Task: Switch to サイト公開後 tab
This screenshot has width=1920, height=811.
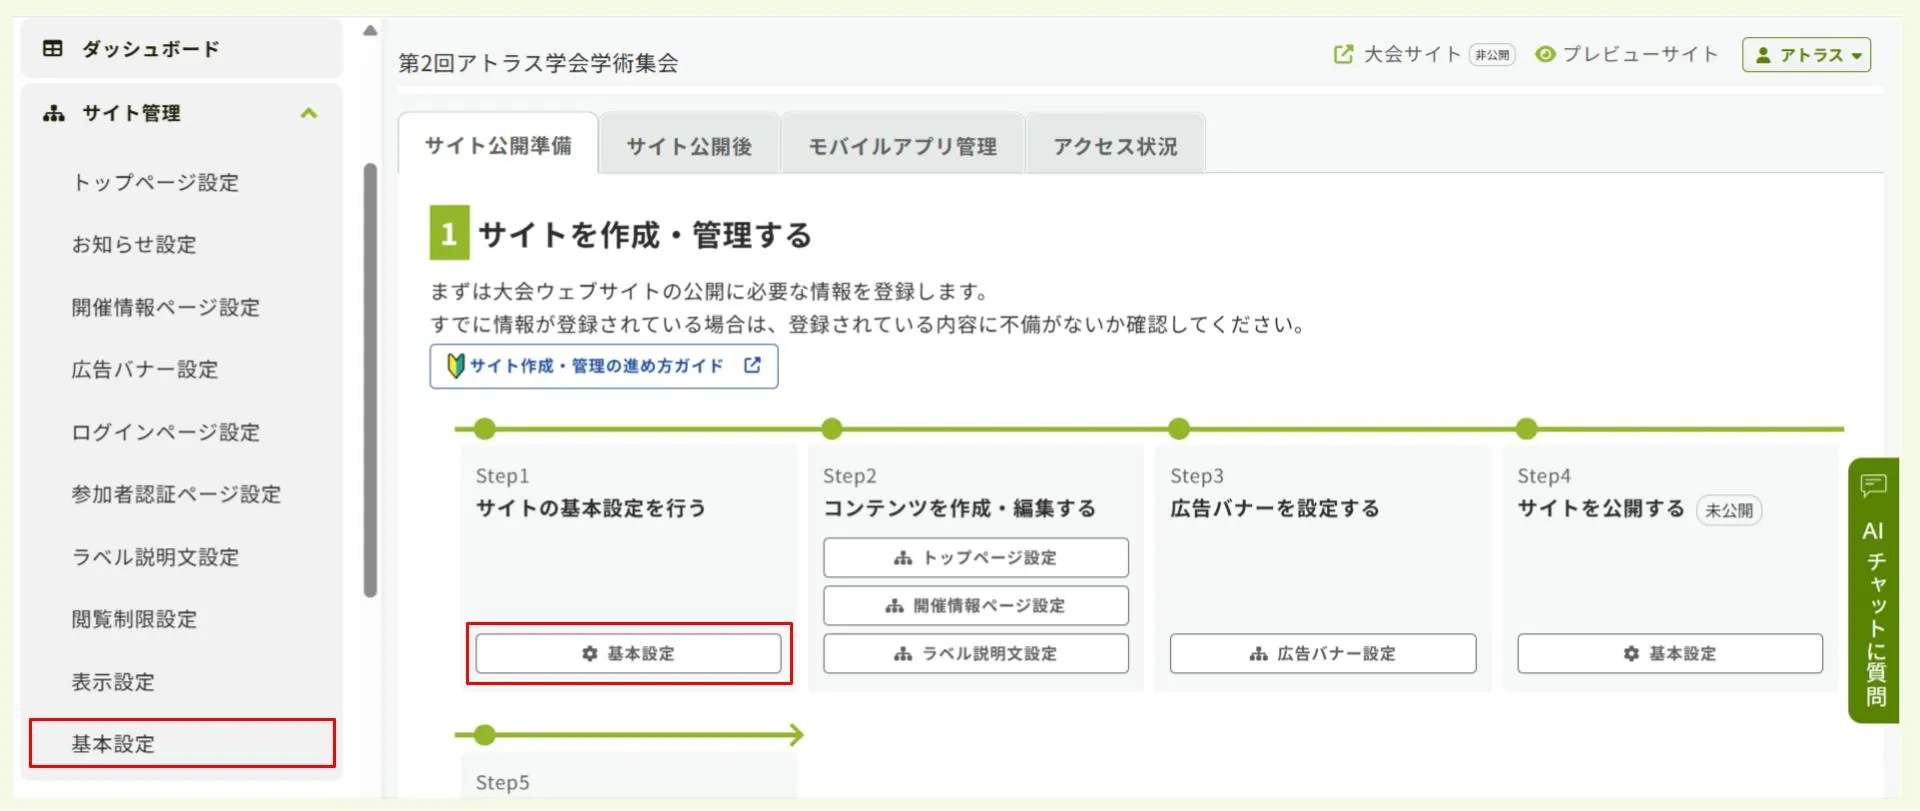Action: coord(689,146)
